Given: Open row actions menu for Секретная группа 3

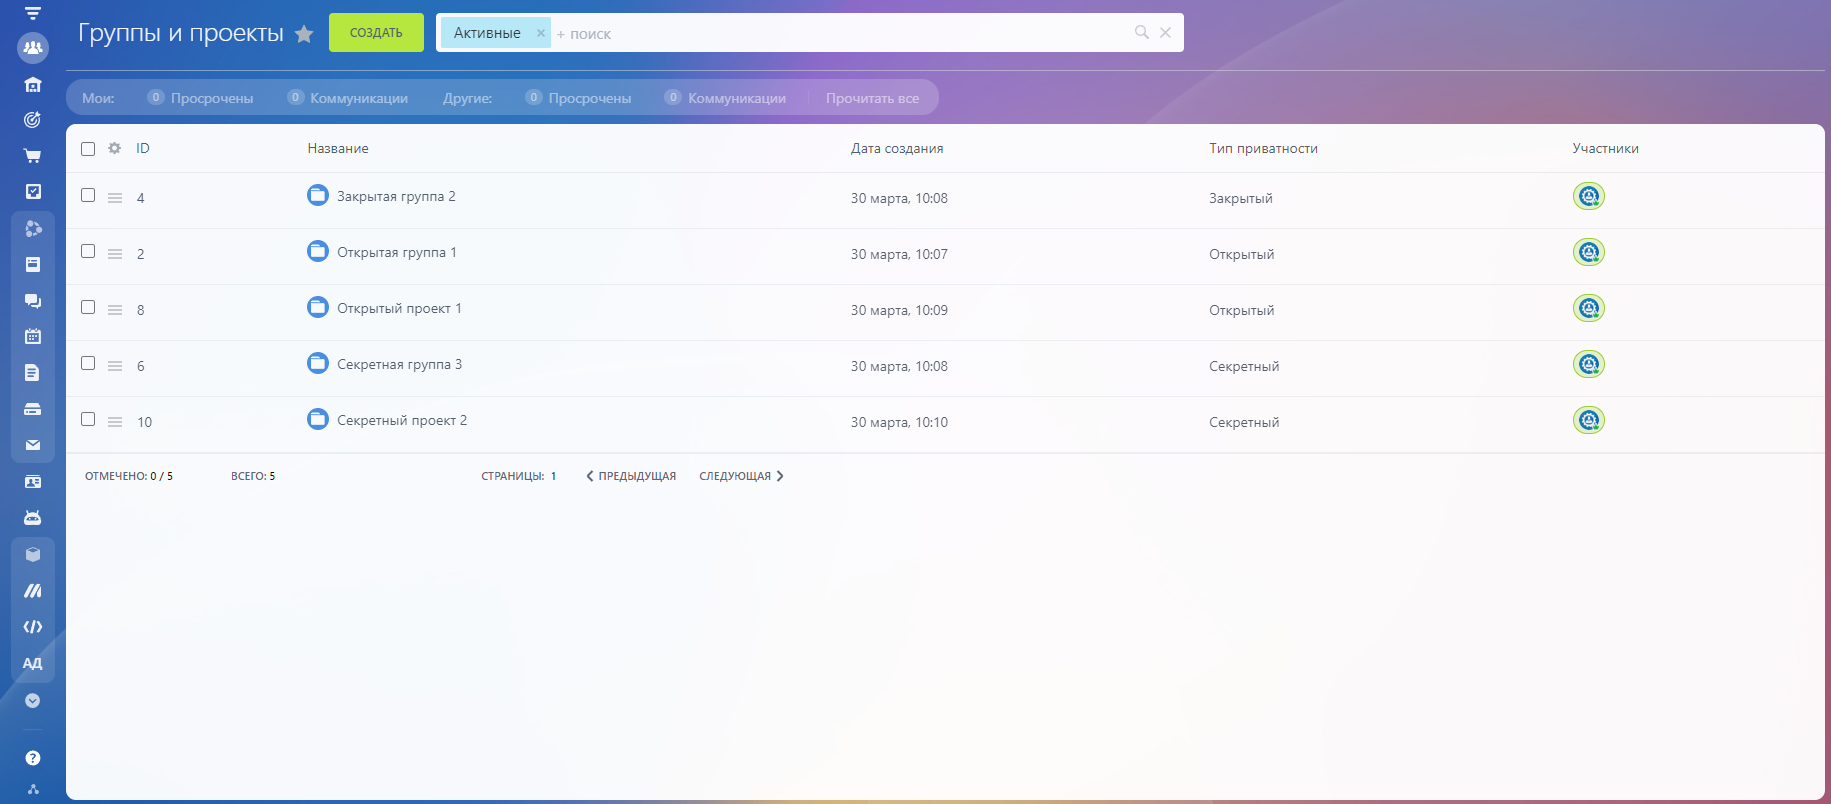Looking at the screenshot, I should pos(115,366).
